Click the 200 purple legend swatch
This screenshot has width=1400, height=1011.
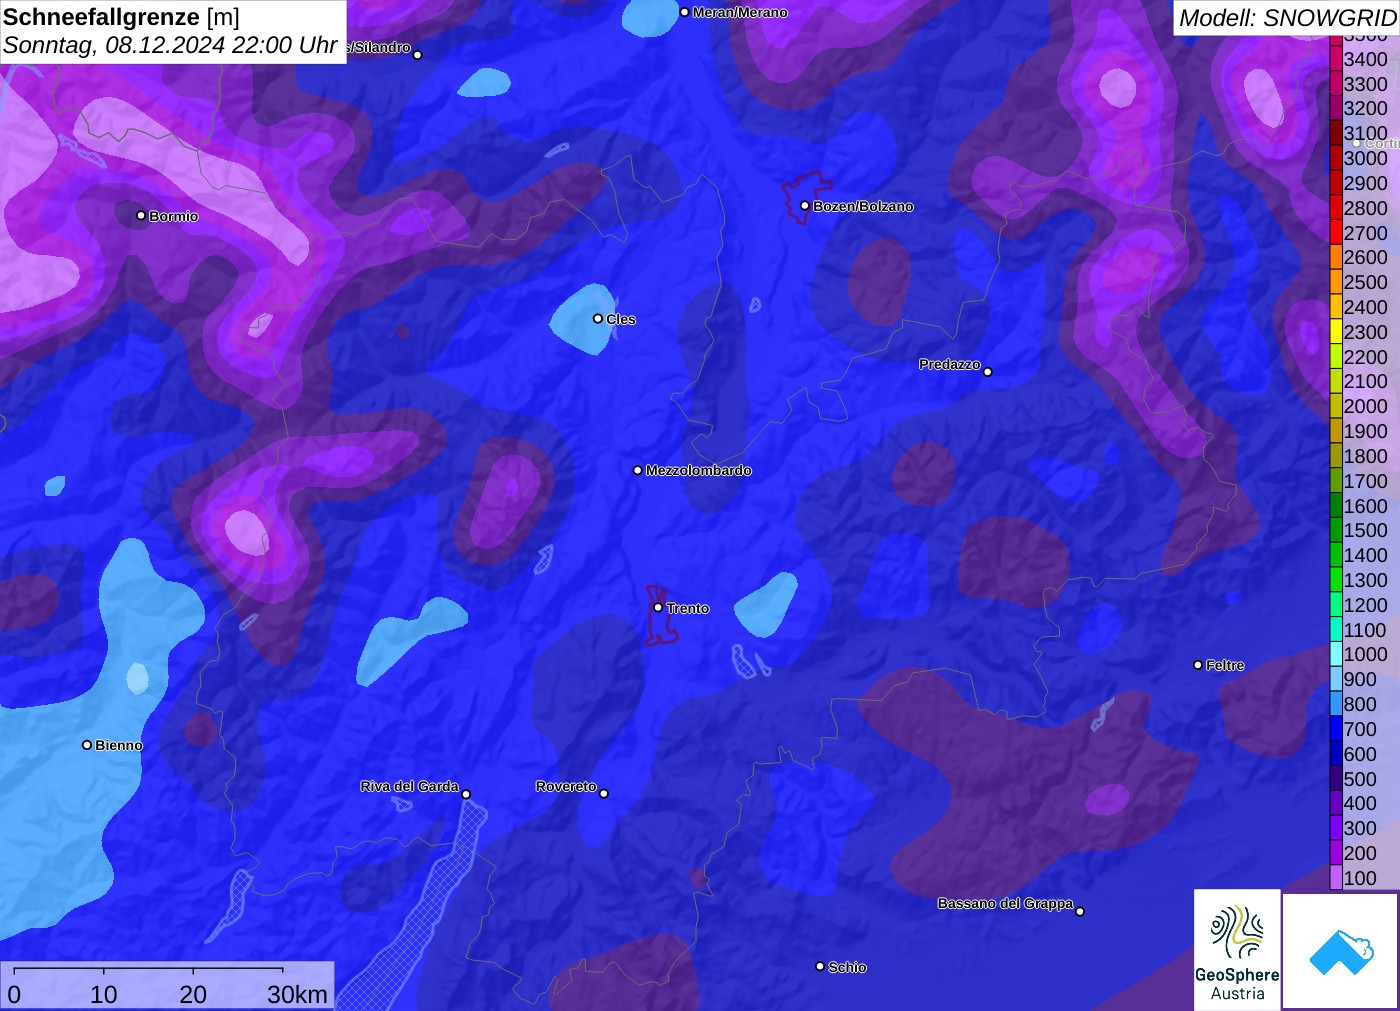pos(1335,853)
